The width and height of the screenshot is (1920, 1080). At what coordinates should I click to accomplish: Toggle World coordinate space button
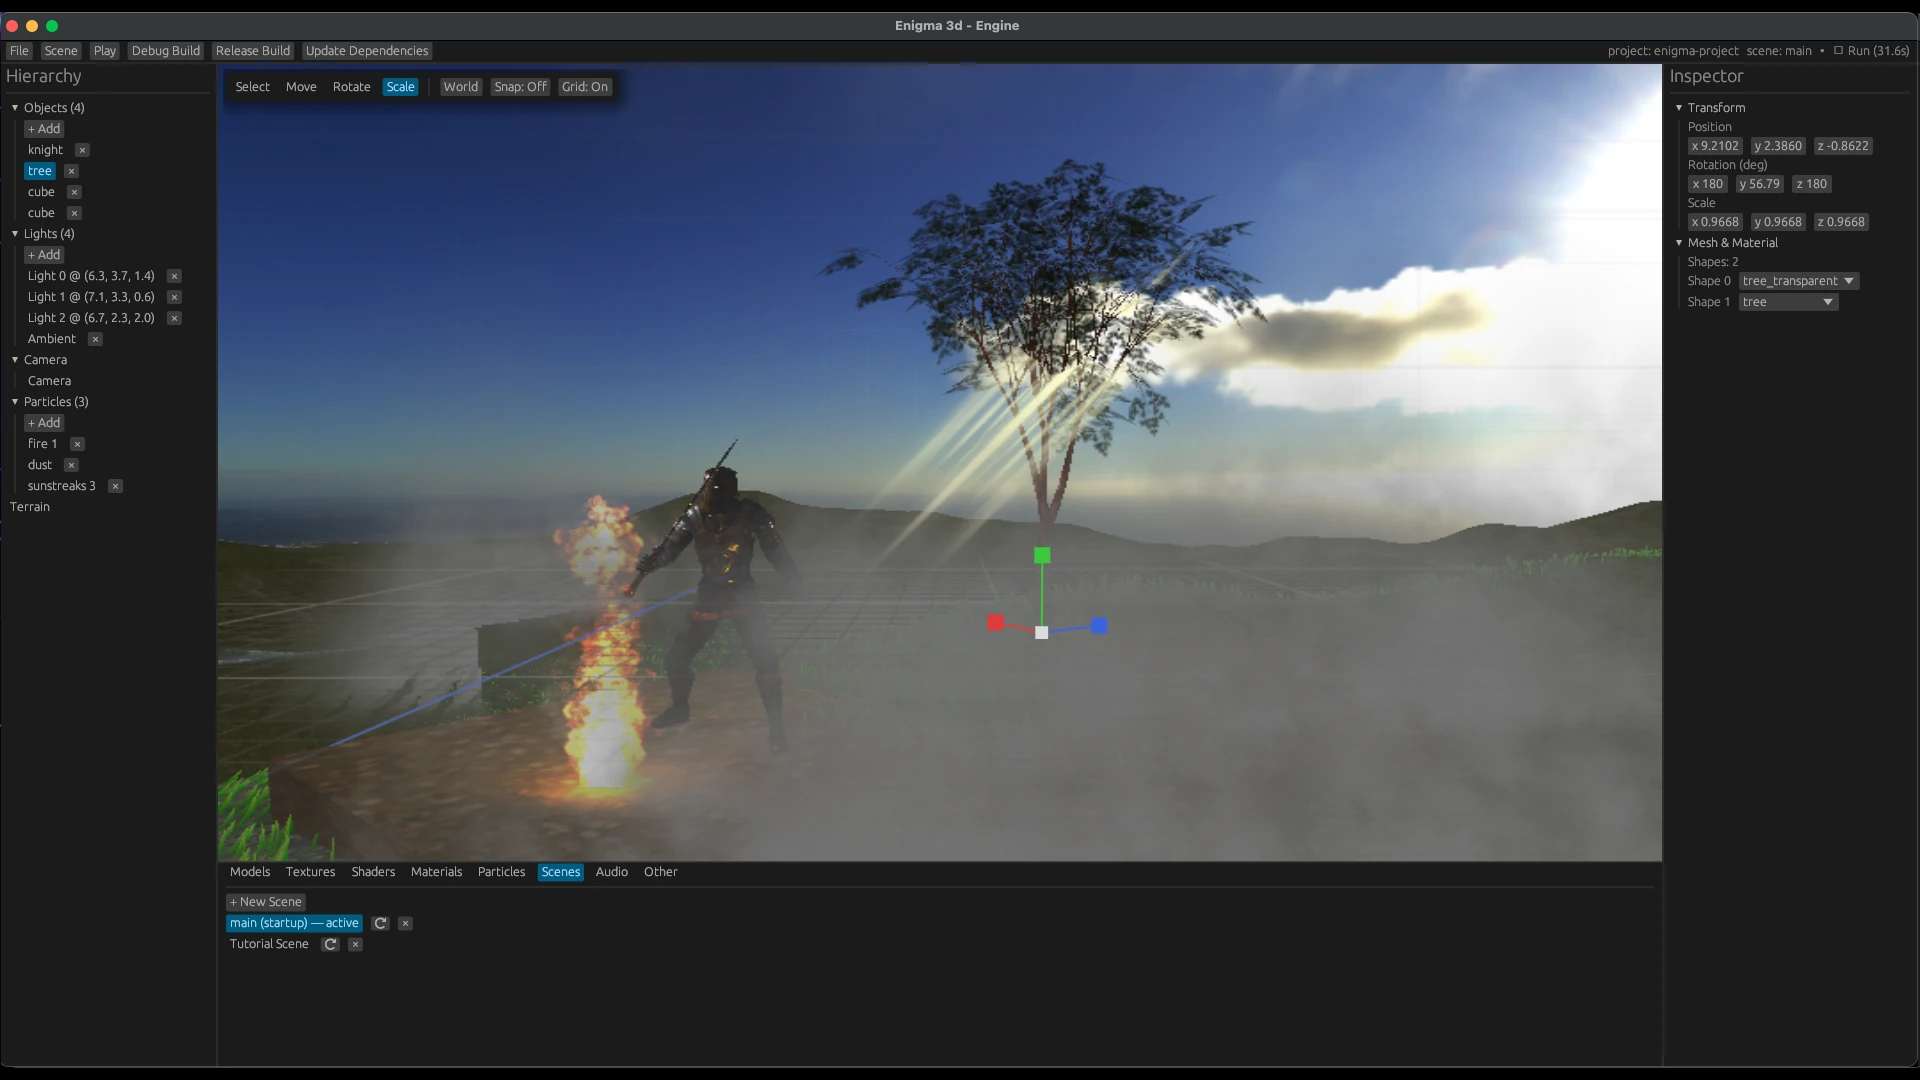pos(461,87)
